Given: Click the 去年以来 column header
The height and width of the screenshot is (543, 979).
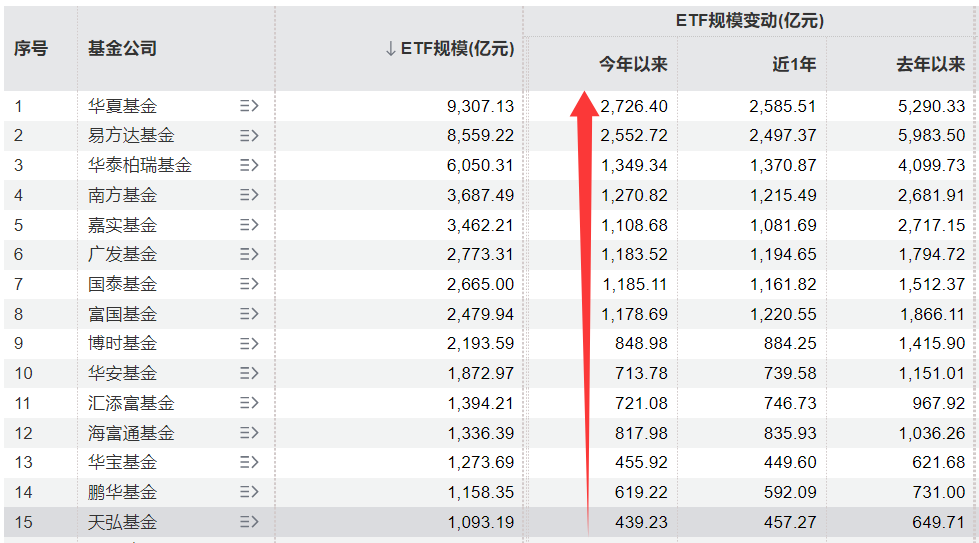Looking at the screenshot, I should pos(930,65).
